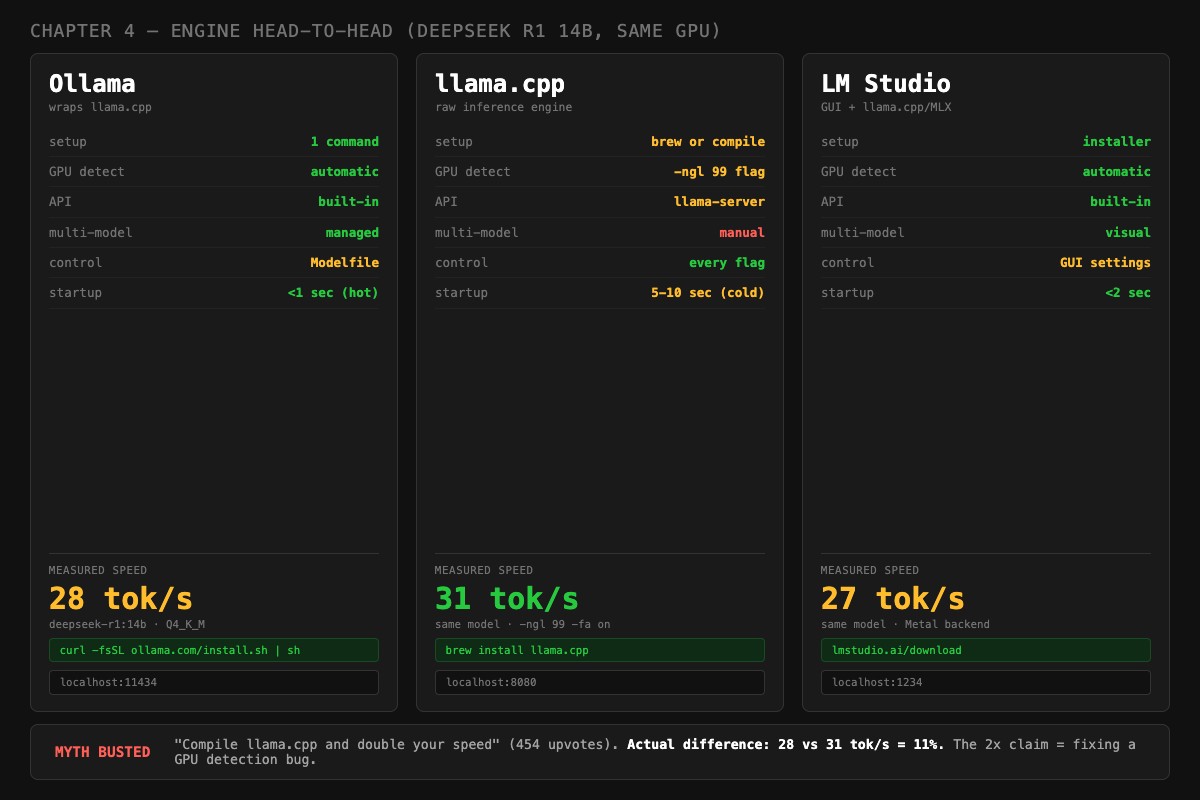Click the localhost:11434 address box
Image resolution: width=1200 pixels, height=800 pixels.
[x=214, y=682]
